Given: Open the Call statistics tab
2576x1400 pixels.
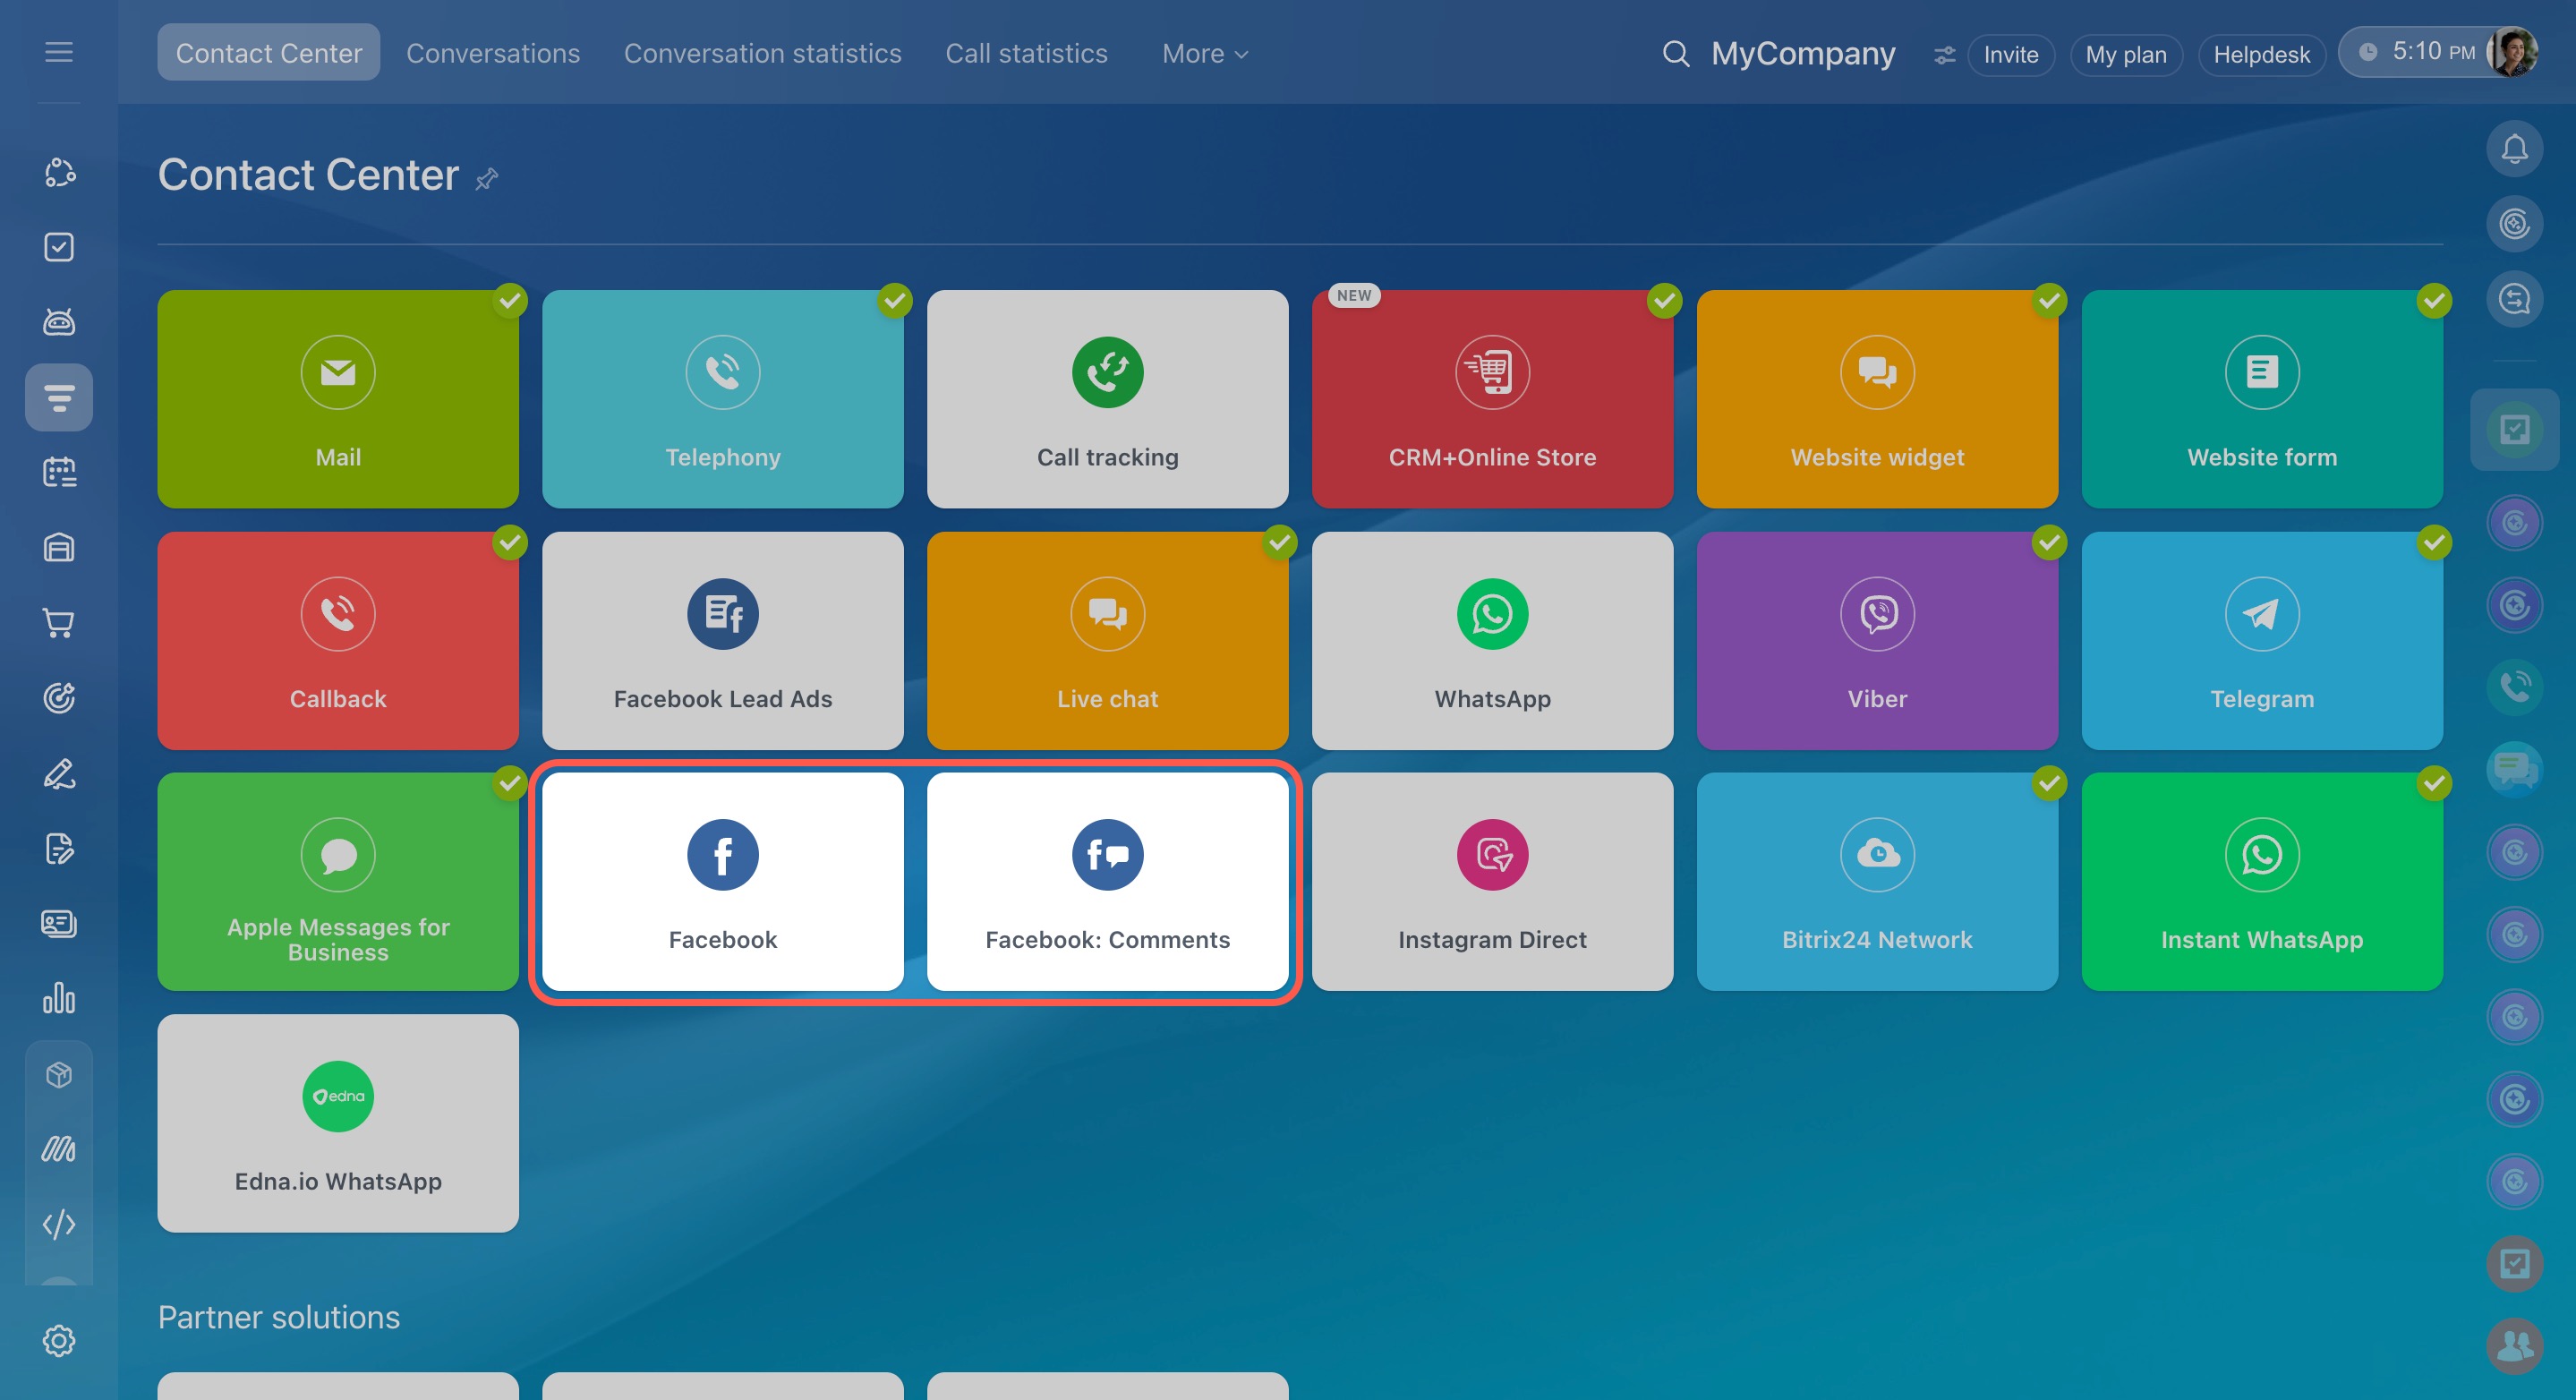Looking at the screenshot, I should (1026, 54).
